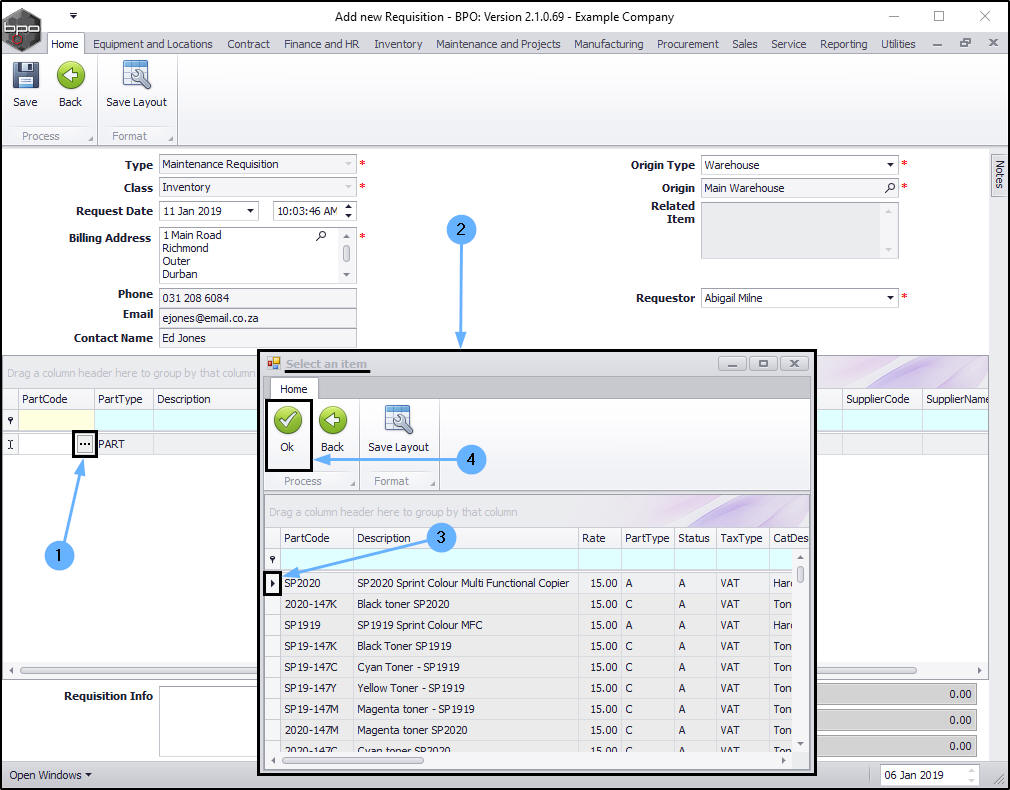The width and height of the screenshot is (1010, 790).
Task: Click the Origin search magnifier icon
Action: point(890,188)
